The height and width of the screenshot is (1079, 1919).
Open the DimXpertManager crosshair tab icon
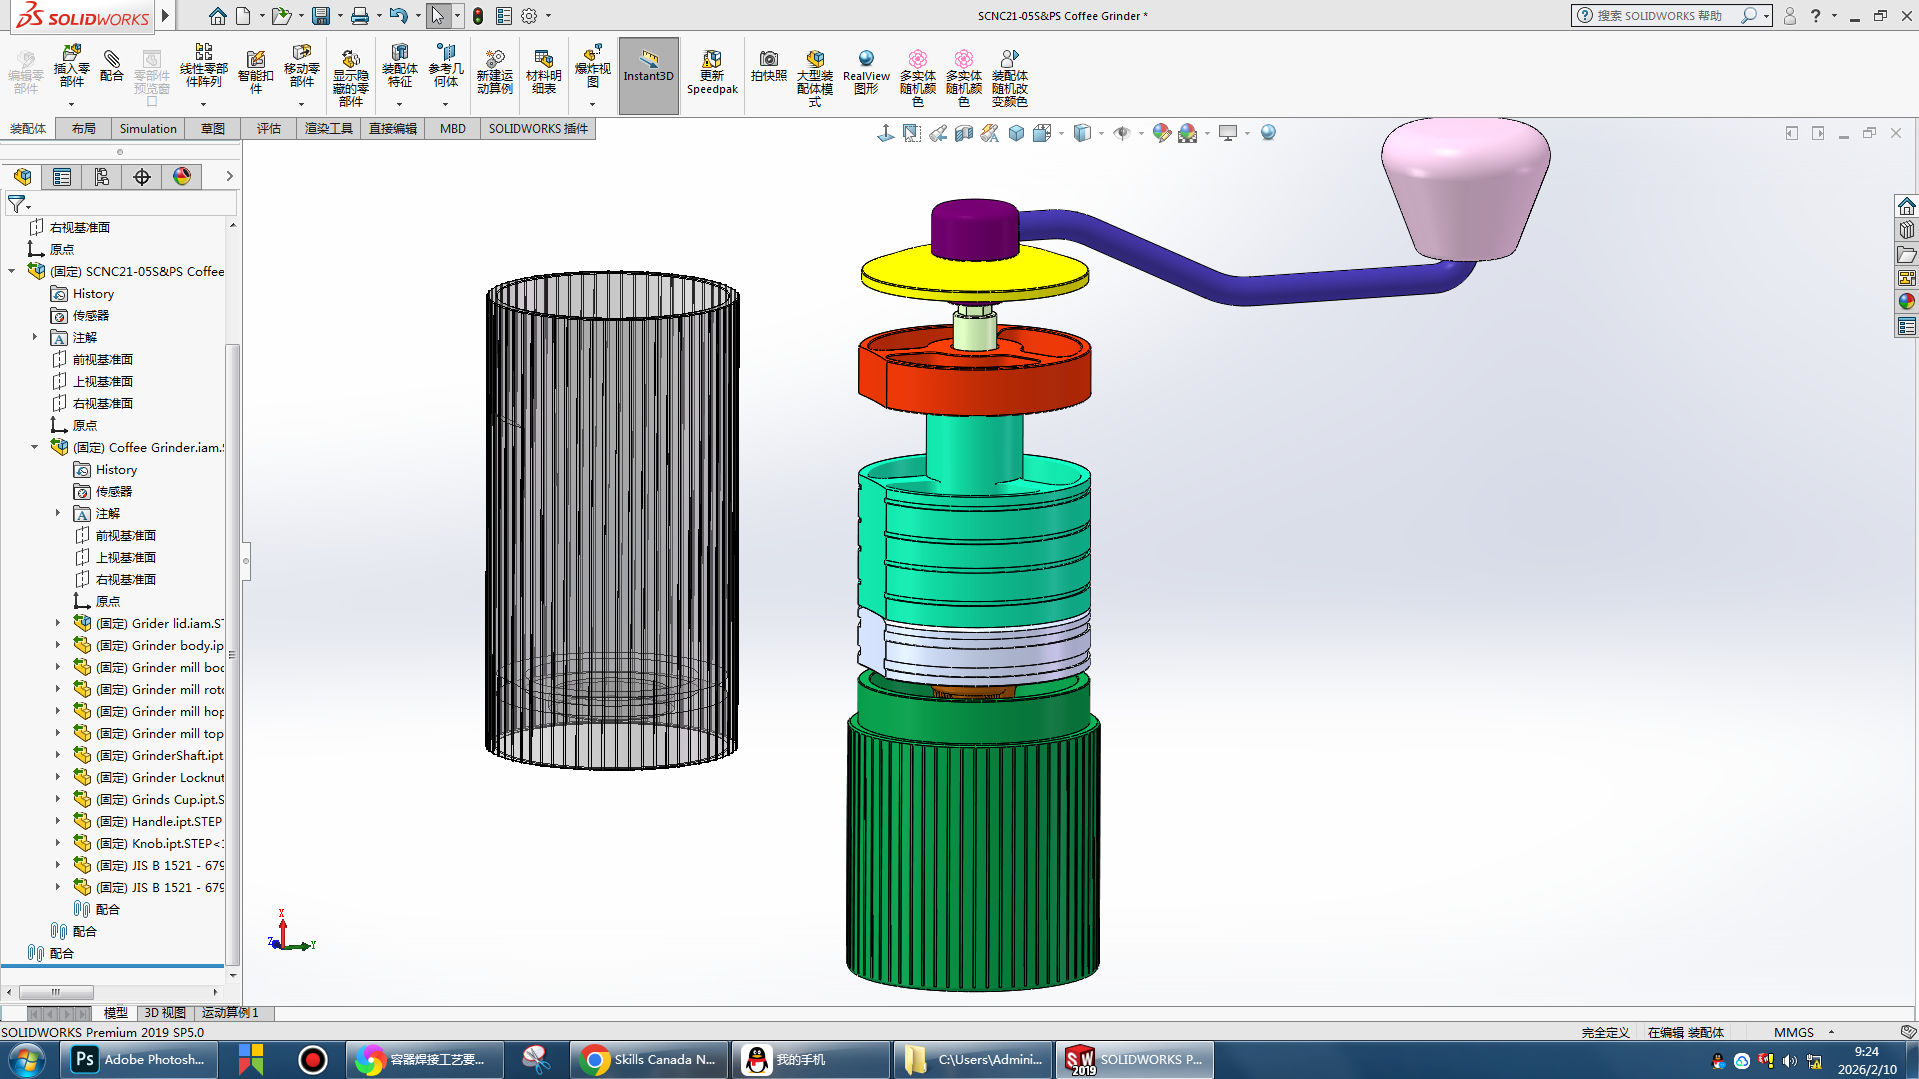point(142,177)
